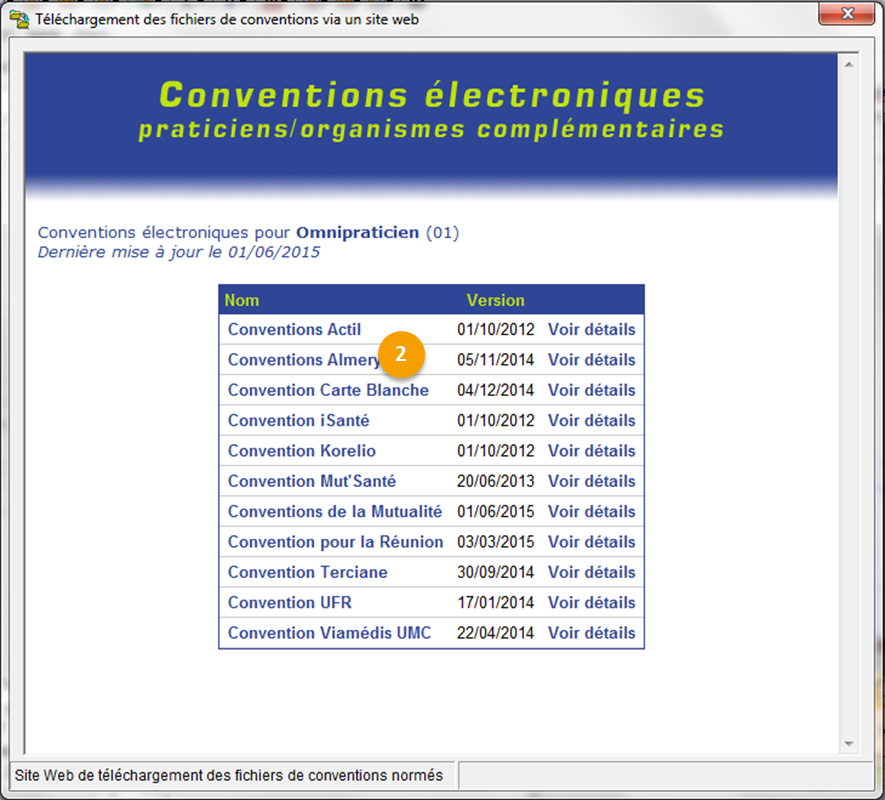Click the Nom column header
This screenshot has width=885, height=800.
click(x=242, y=300)
